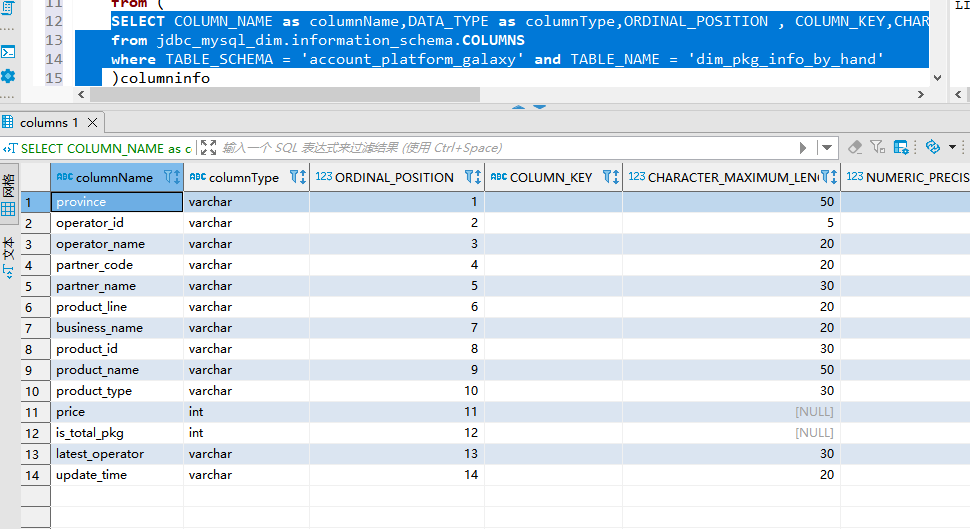Screen dimensions: 970x529
Task: Select the int type cell in price row
Action: pos(246,412)
